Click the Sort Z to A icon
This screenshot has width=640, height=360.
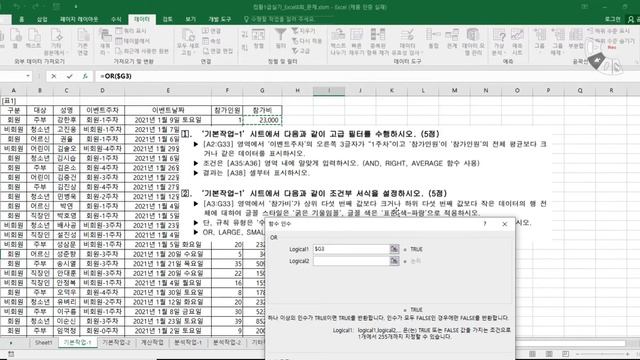pos(244,47)
